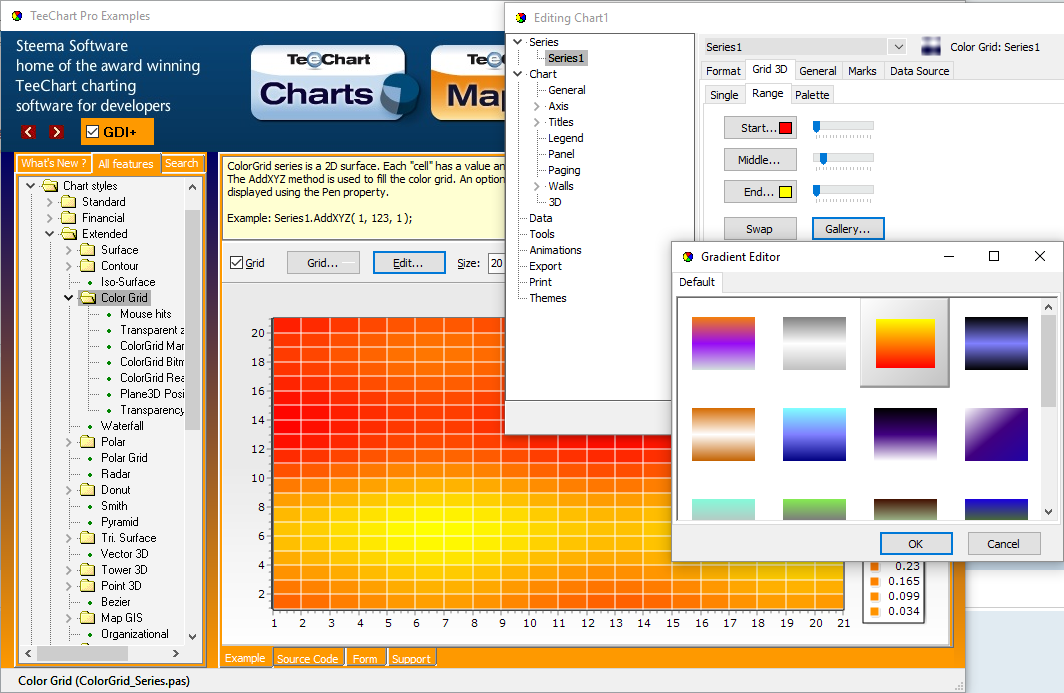
Task: Open the Palette sub-tab
Action: 812,95
